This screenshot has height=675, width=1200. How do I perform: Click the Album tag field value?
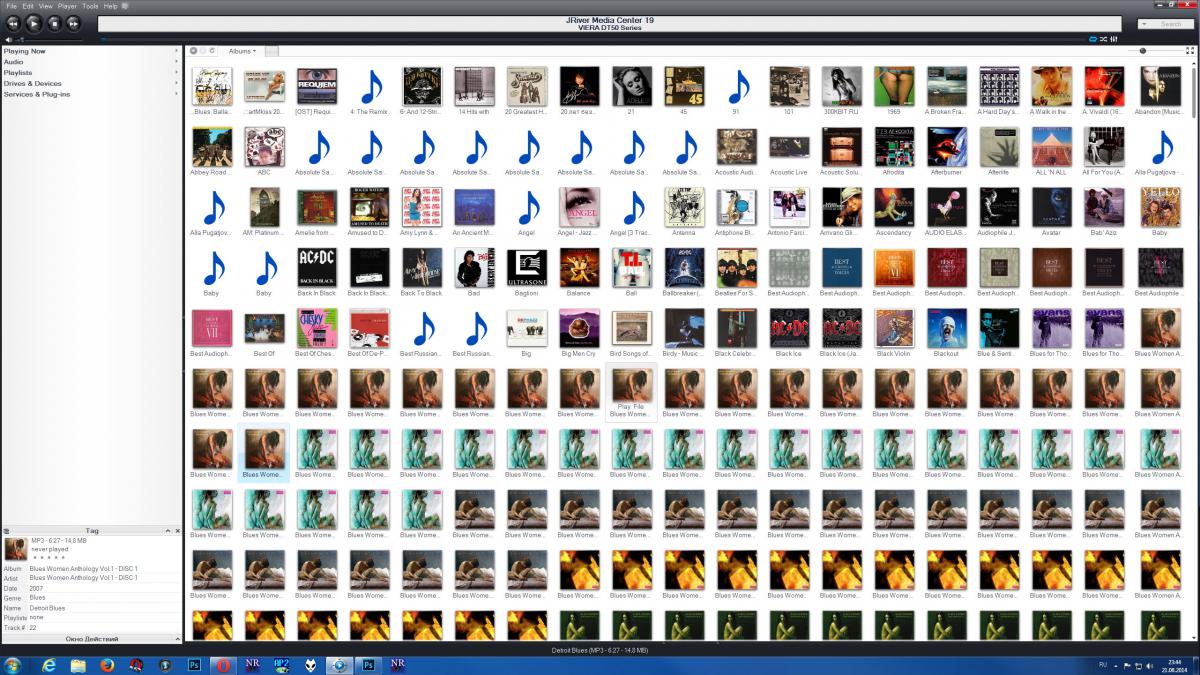(x=84, y=568)
